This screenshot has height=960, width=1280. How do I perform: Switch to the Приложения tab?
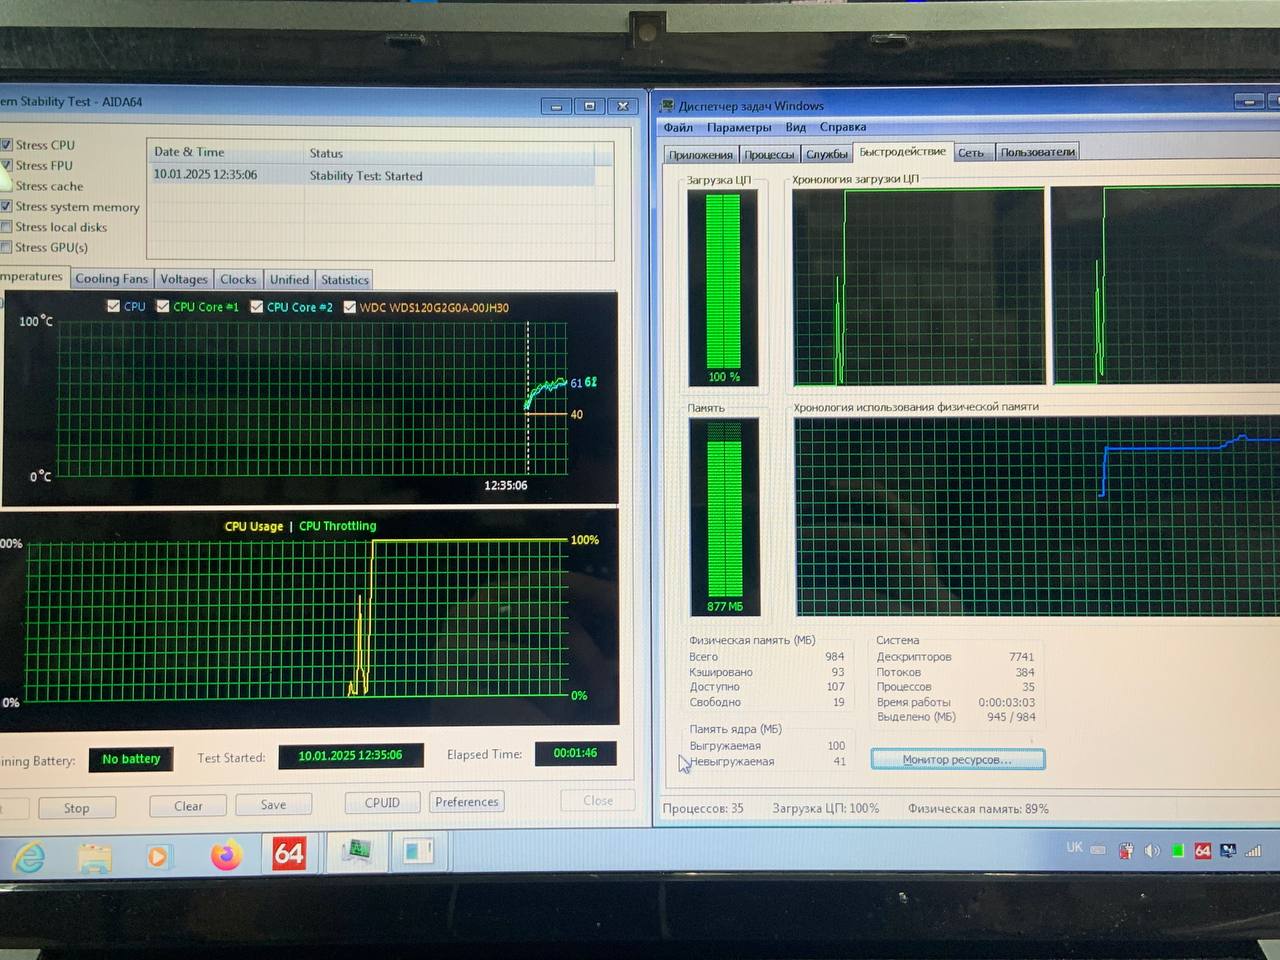point(700,154)
